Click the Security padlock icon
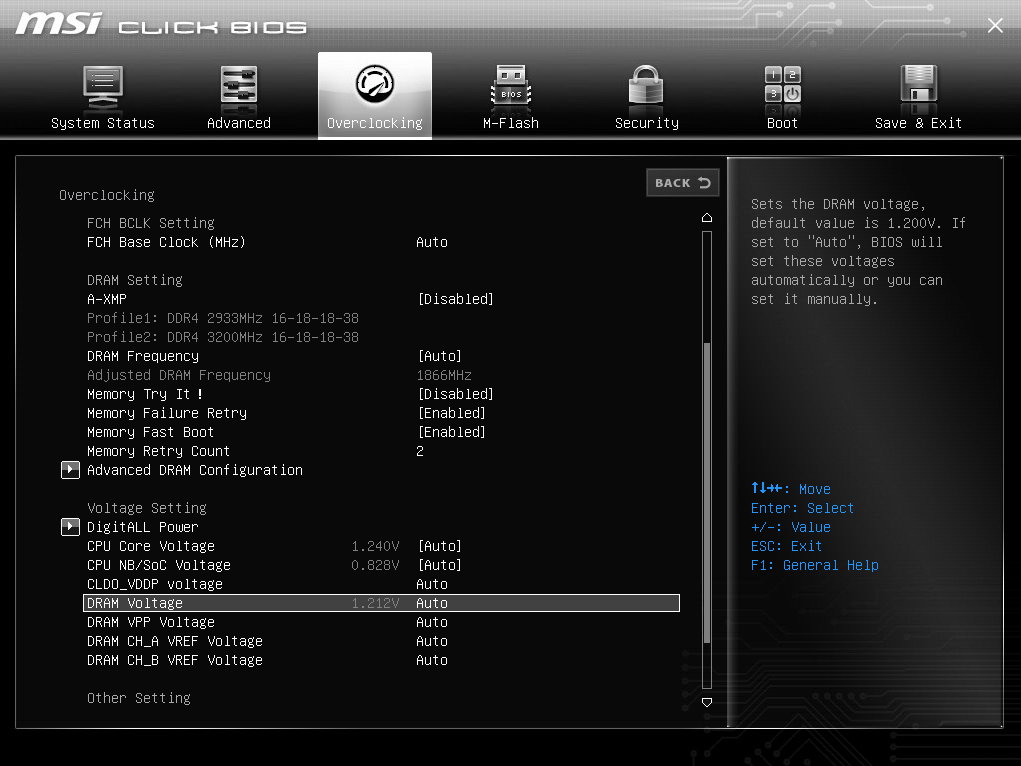Screen dimensions: 1021x766 (646, 87)
